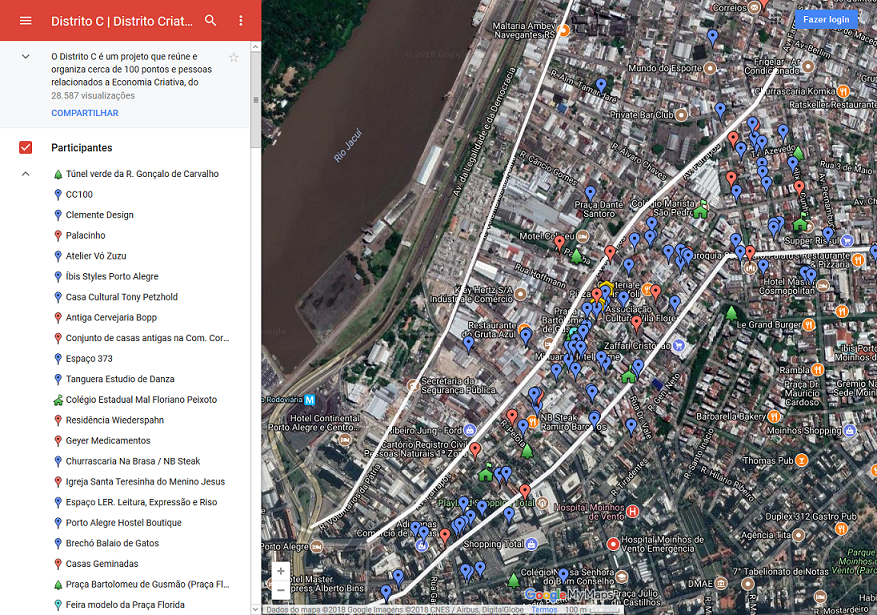Click the Motel Coliseu lodging icon

[583, 236]
